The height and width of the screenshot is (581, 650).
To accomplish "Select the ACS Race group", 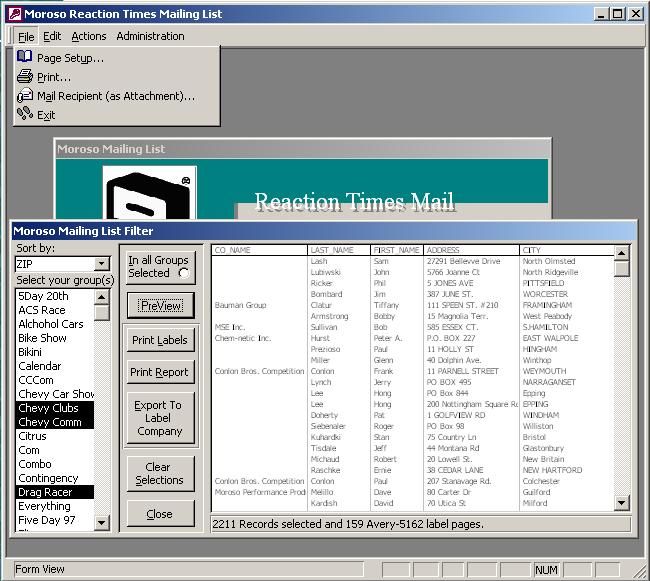I will click(56, 310).
